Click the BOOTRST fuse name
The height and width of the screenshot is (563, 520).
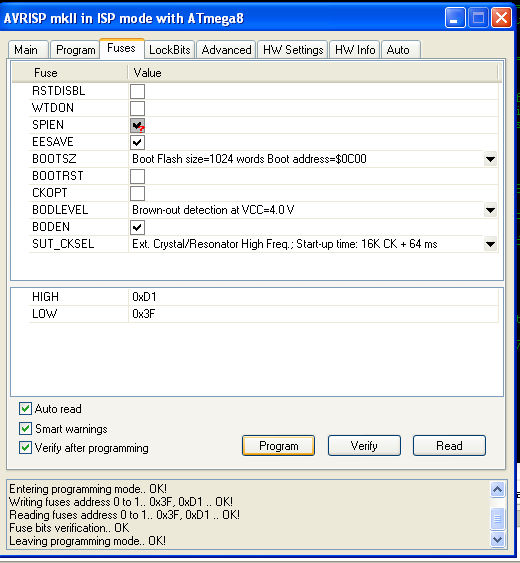pyautogui.click(x=57, y=176)
